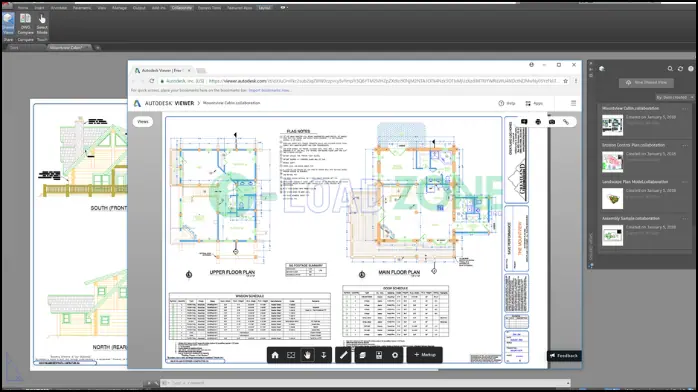Open Assembly Sample thumbnail
This screenshot has width=698, height=392.
coord(613,235)
